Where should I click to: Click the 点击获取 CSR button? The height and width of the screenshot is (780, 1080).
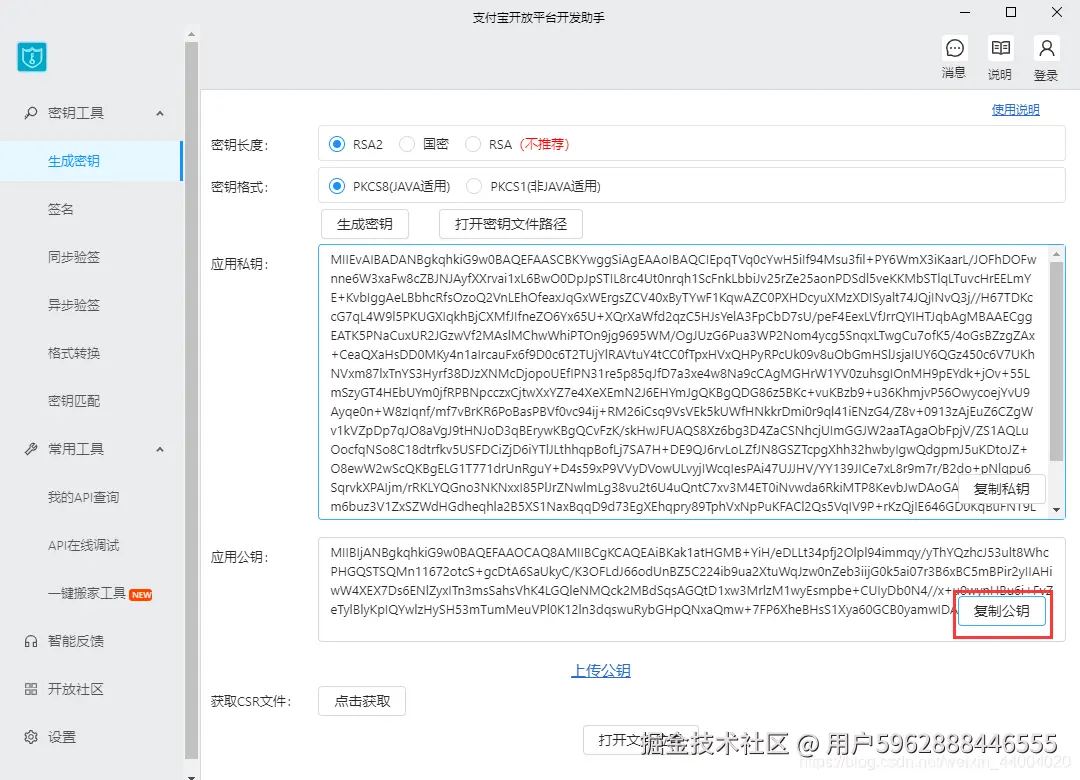coord(362,701)
